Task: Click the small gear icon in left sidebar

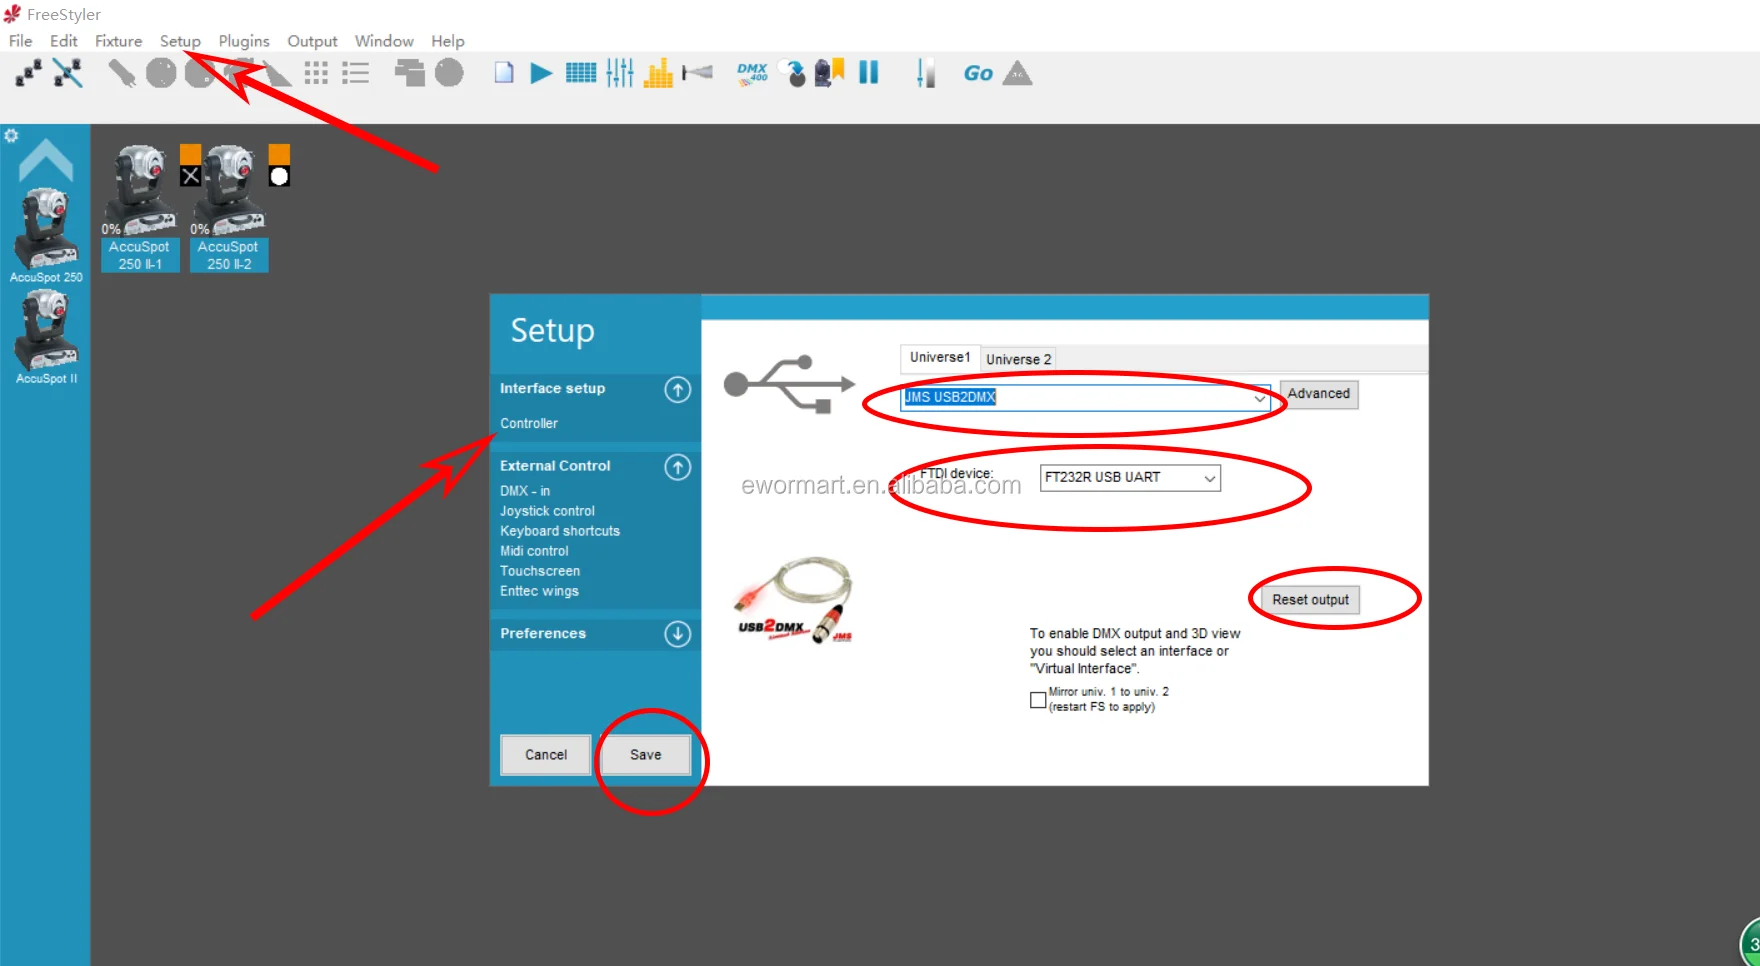Action: tap(11, 135)
